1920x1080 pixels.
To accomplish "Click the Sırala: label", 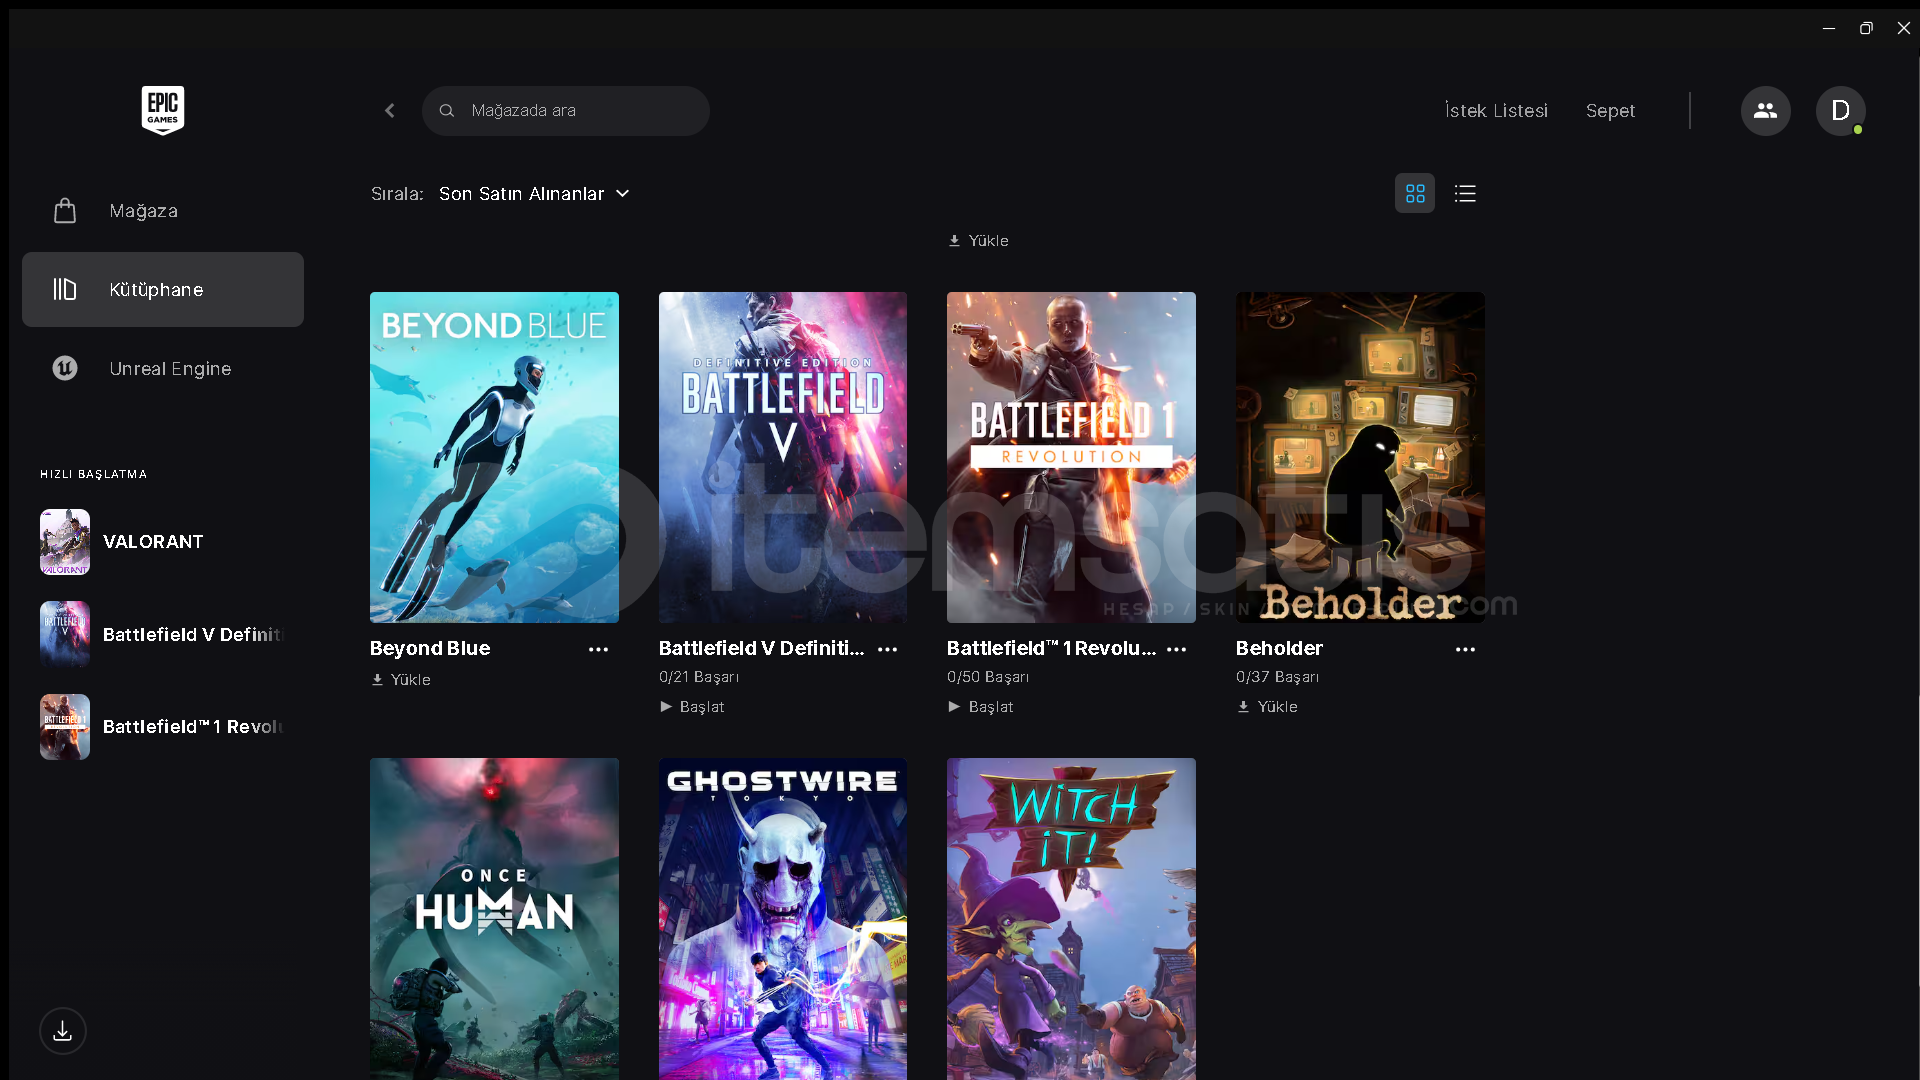I will pos(397,194).
